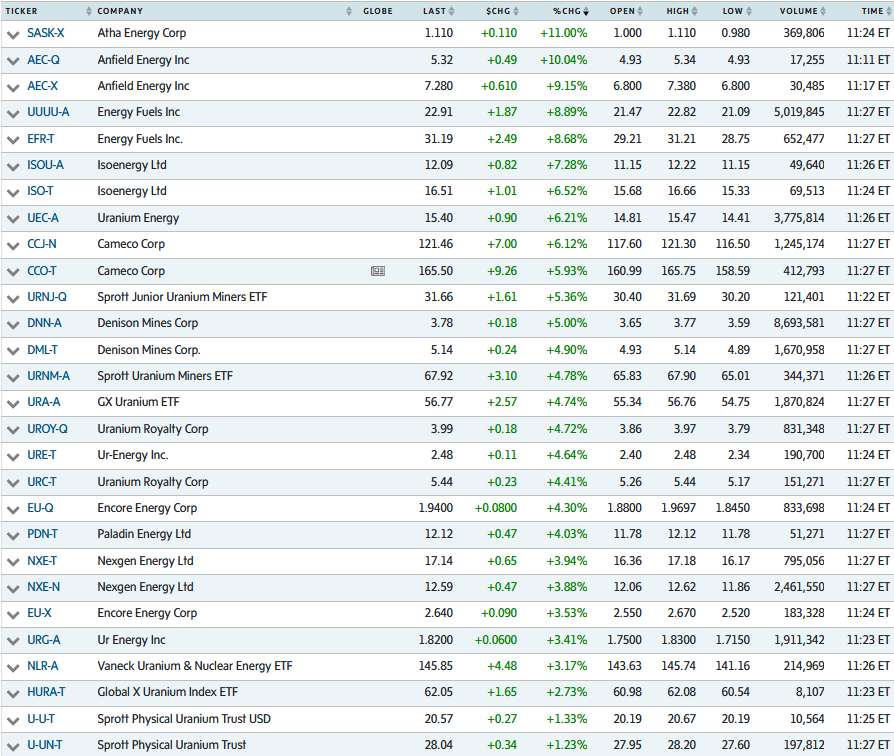This screenshot has width=894, height=756.
Task: Open the ISO-T ticker link
Action: tap(40, 191)
